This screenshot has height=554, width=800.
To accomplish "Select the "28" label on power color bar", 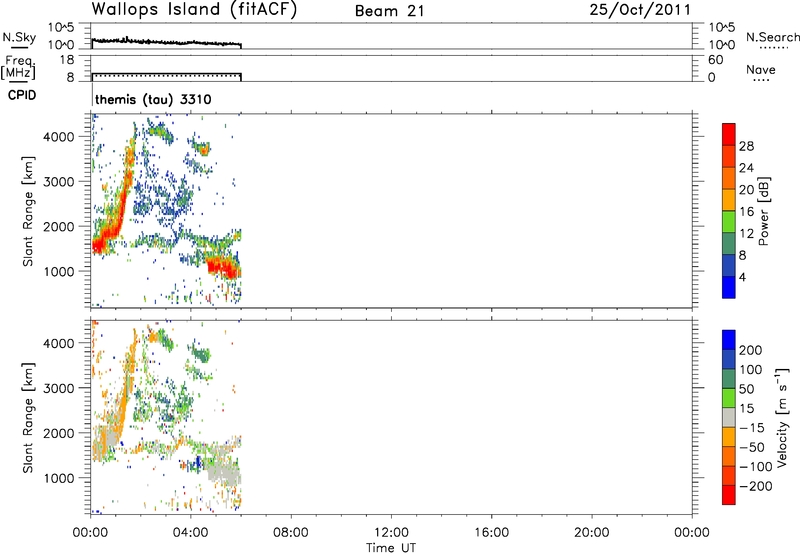I will [x=746, y=146].
